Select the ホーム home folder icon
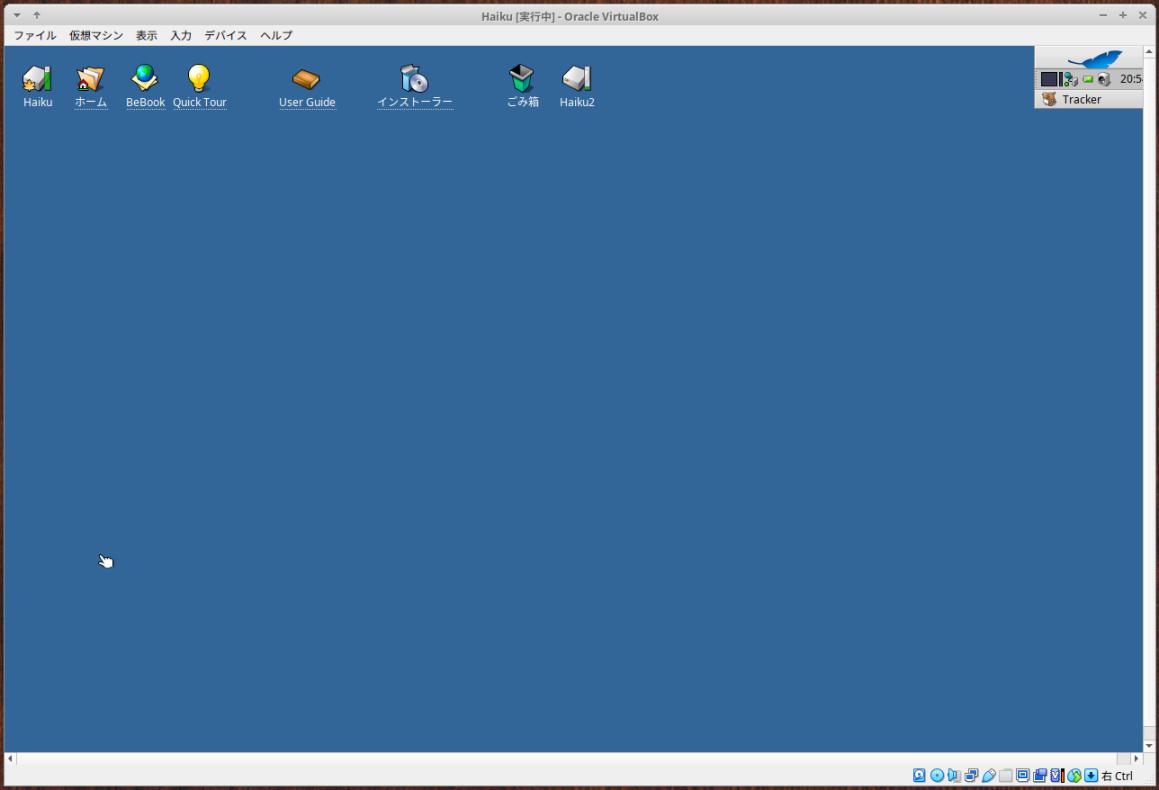The height and width of the screenshot is (790, 1159). pyautogui.click(x=91, y=86)
